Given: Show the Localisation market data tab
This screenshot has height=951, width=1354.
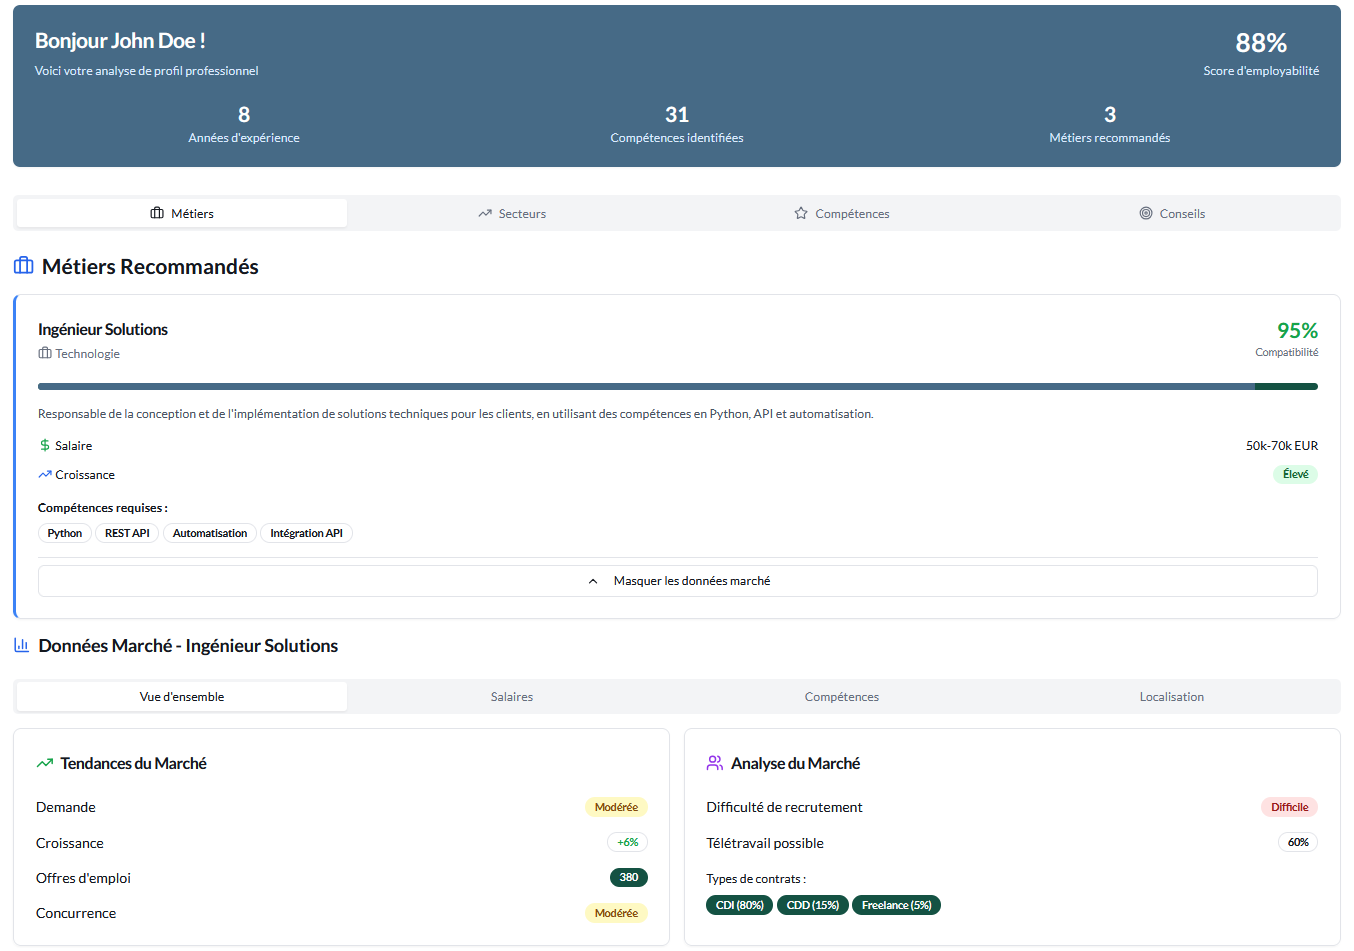Looking at the screenshot, I should [1171, 697].
